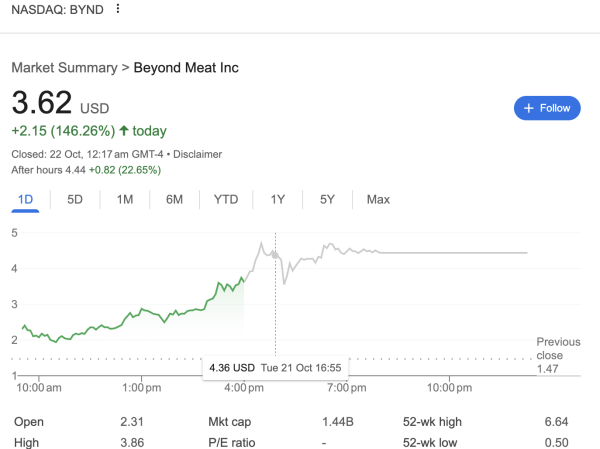Image resolution: width=600 pixels, height=449 pixels.
Task: Click the Open label in the stats table
Action: pos(29,422)
